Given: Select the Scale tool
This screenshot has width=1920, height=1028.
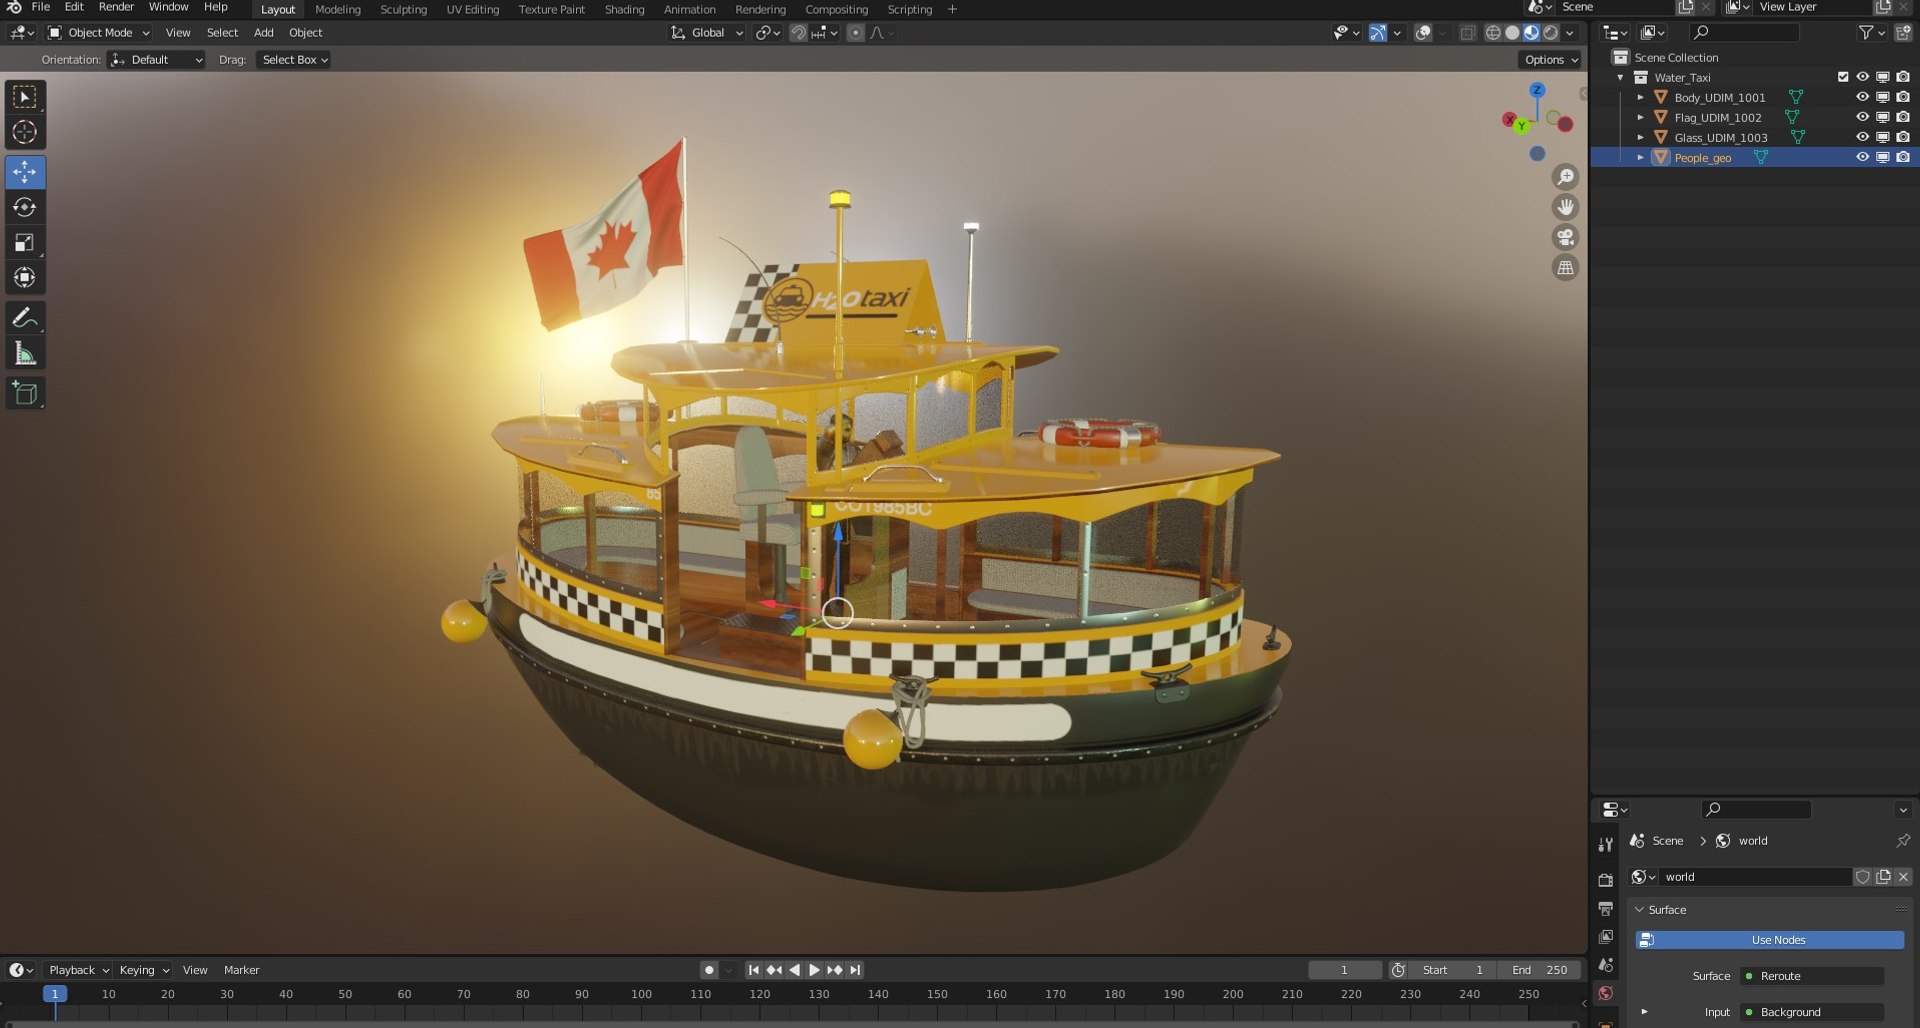Looking at the screenshot, I should (x=25, y=242).
